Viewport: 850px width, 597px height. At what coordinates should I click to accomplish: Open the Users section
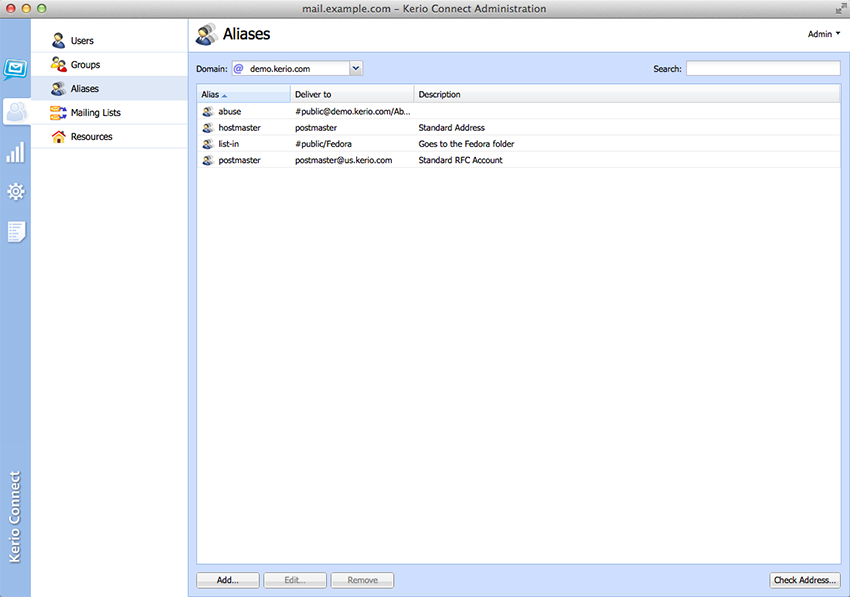(x=82, y=41)
